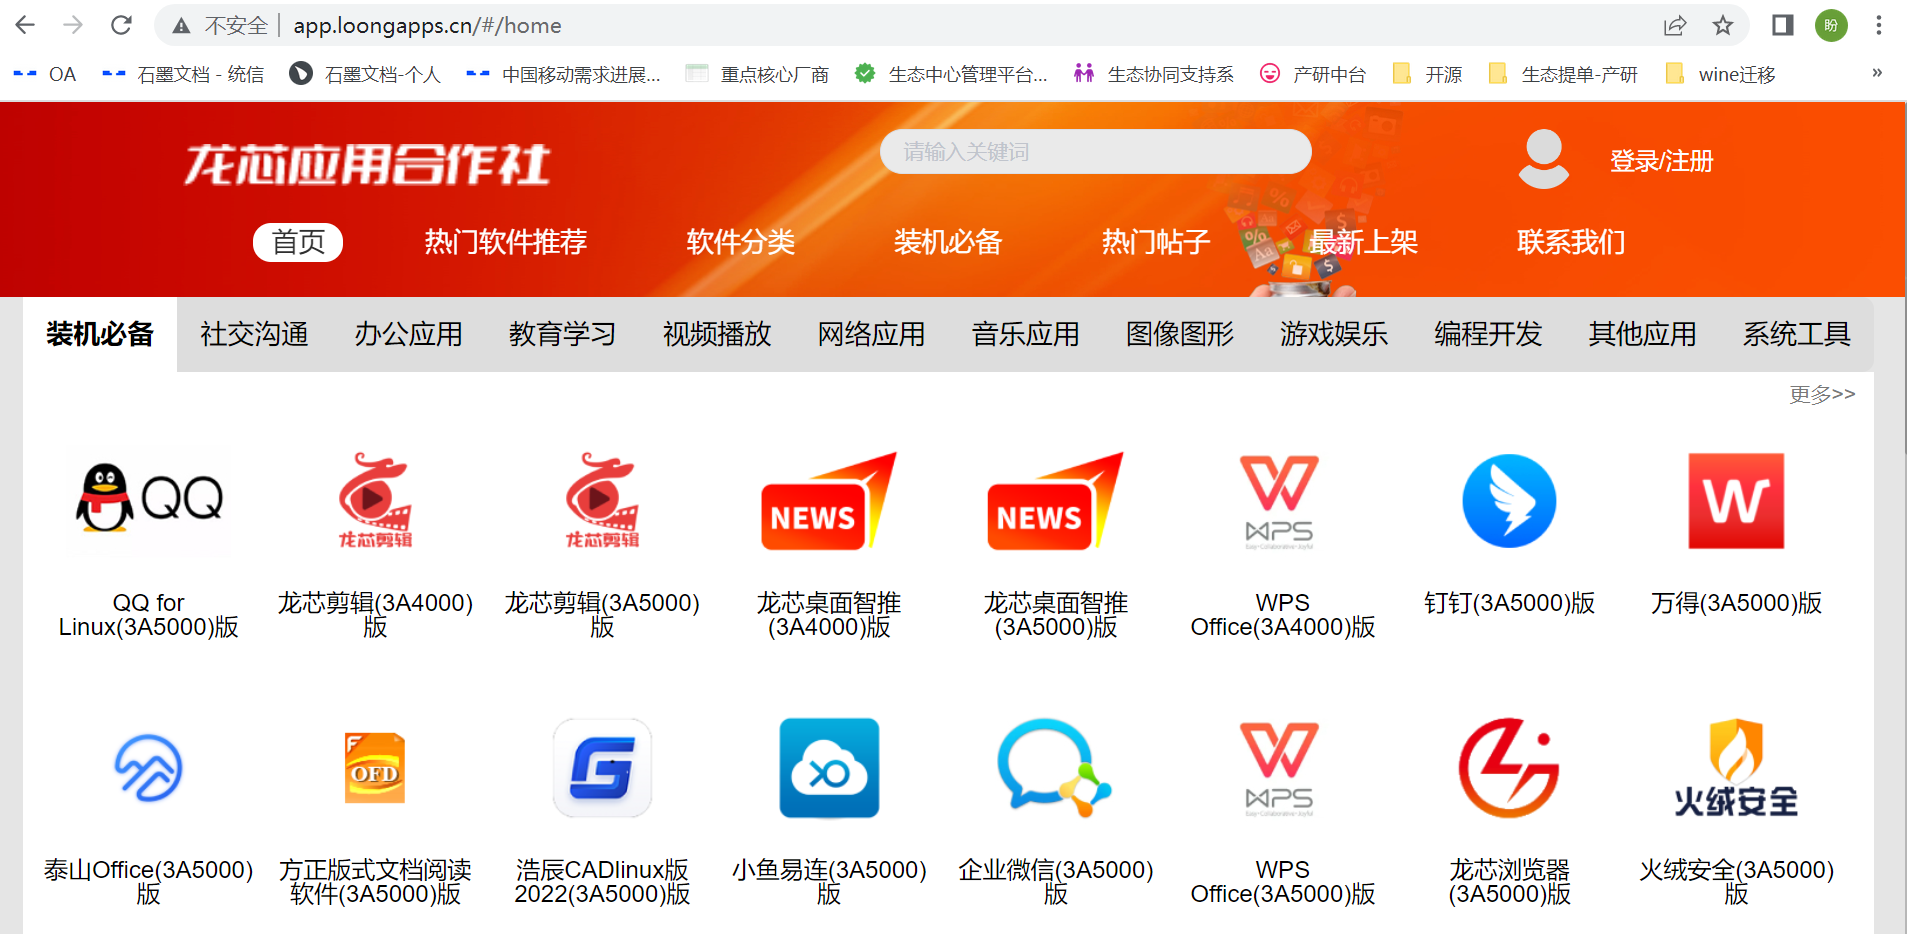Viewport: 1907px width, 934px height.
Task: Click the 请输入关键词 search field
Action: point(1095,151)
